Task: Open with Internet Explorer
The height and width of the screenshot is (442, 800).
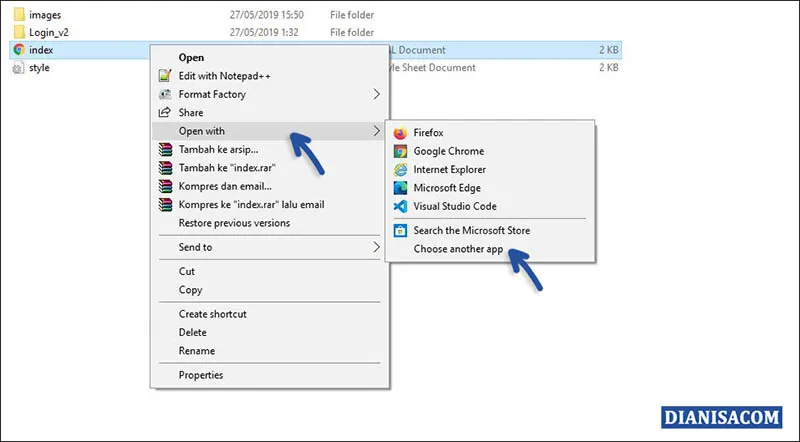Action: (x=490, y=169)
